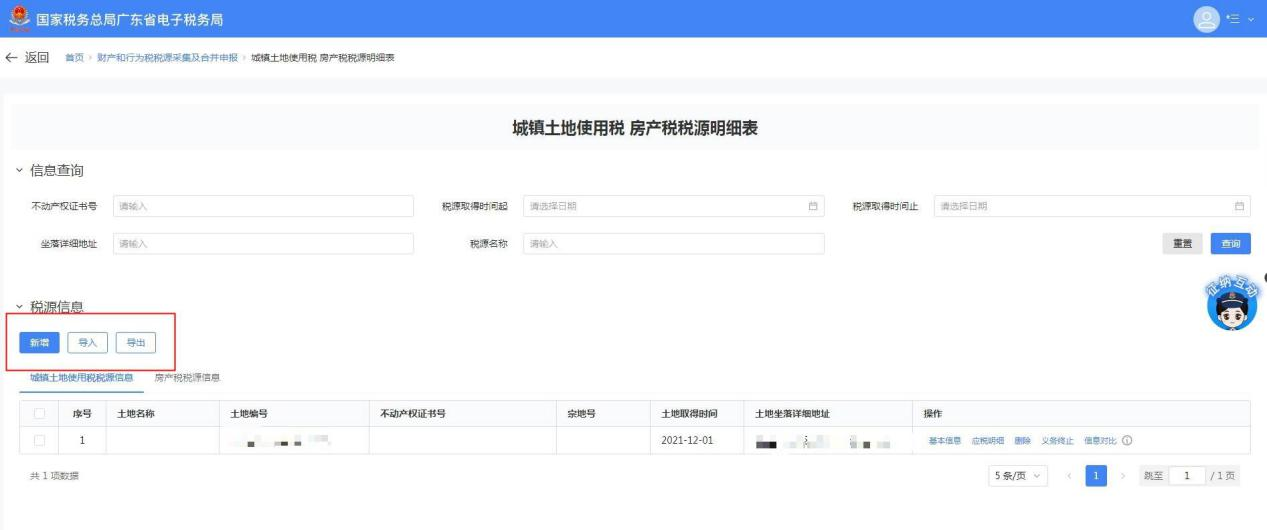Click the back arrow beside 返回

tap(11, 57)
